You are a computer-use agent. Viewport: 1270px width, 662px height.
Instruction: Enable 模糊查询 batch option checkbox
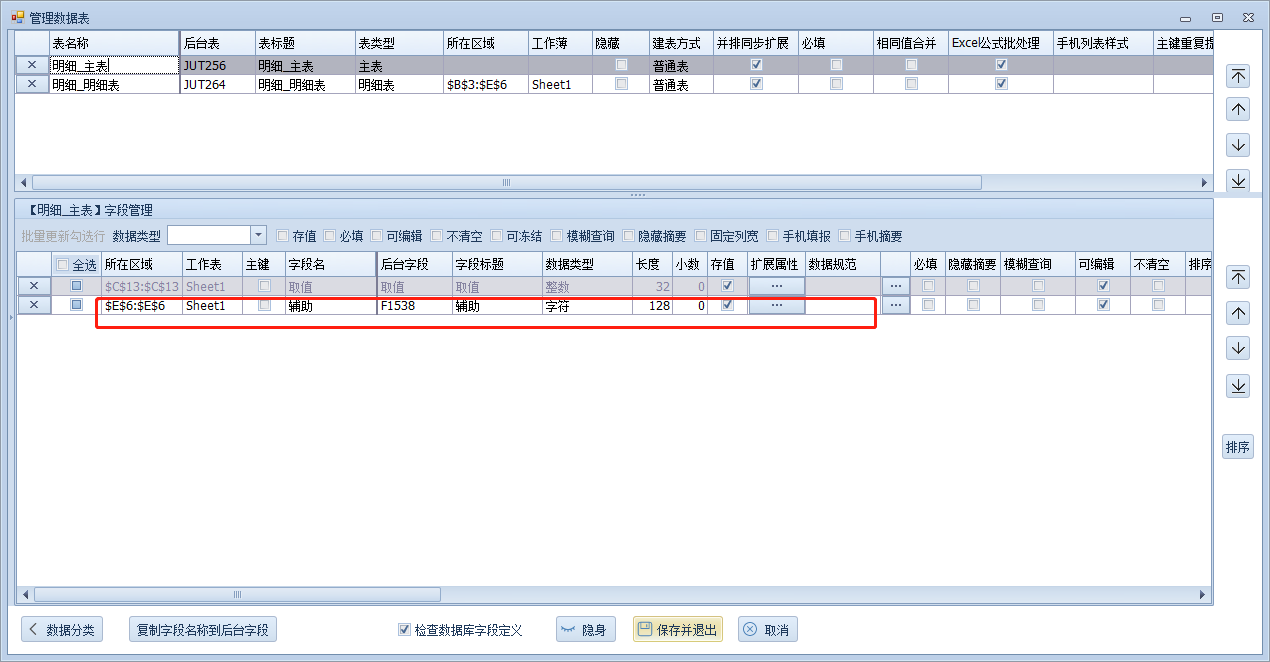[x=557, y=236]
